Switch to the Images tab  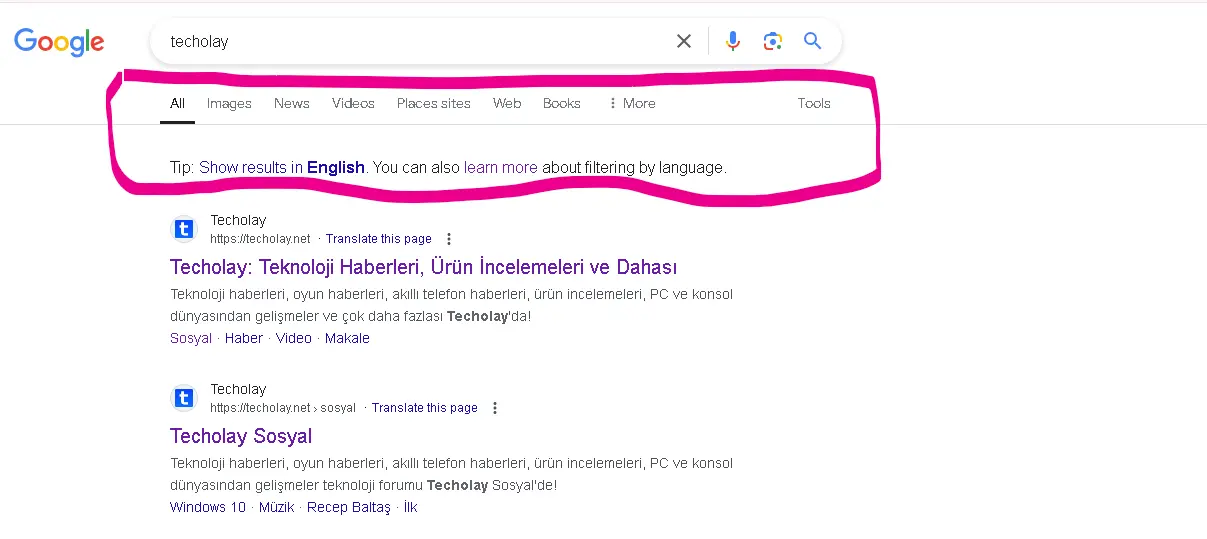pos(229,103)
